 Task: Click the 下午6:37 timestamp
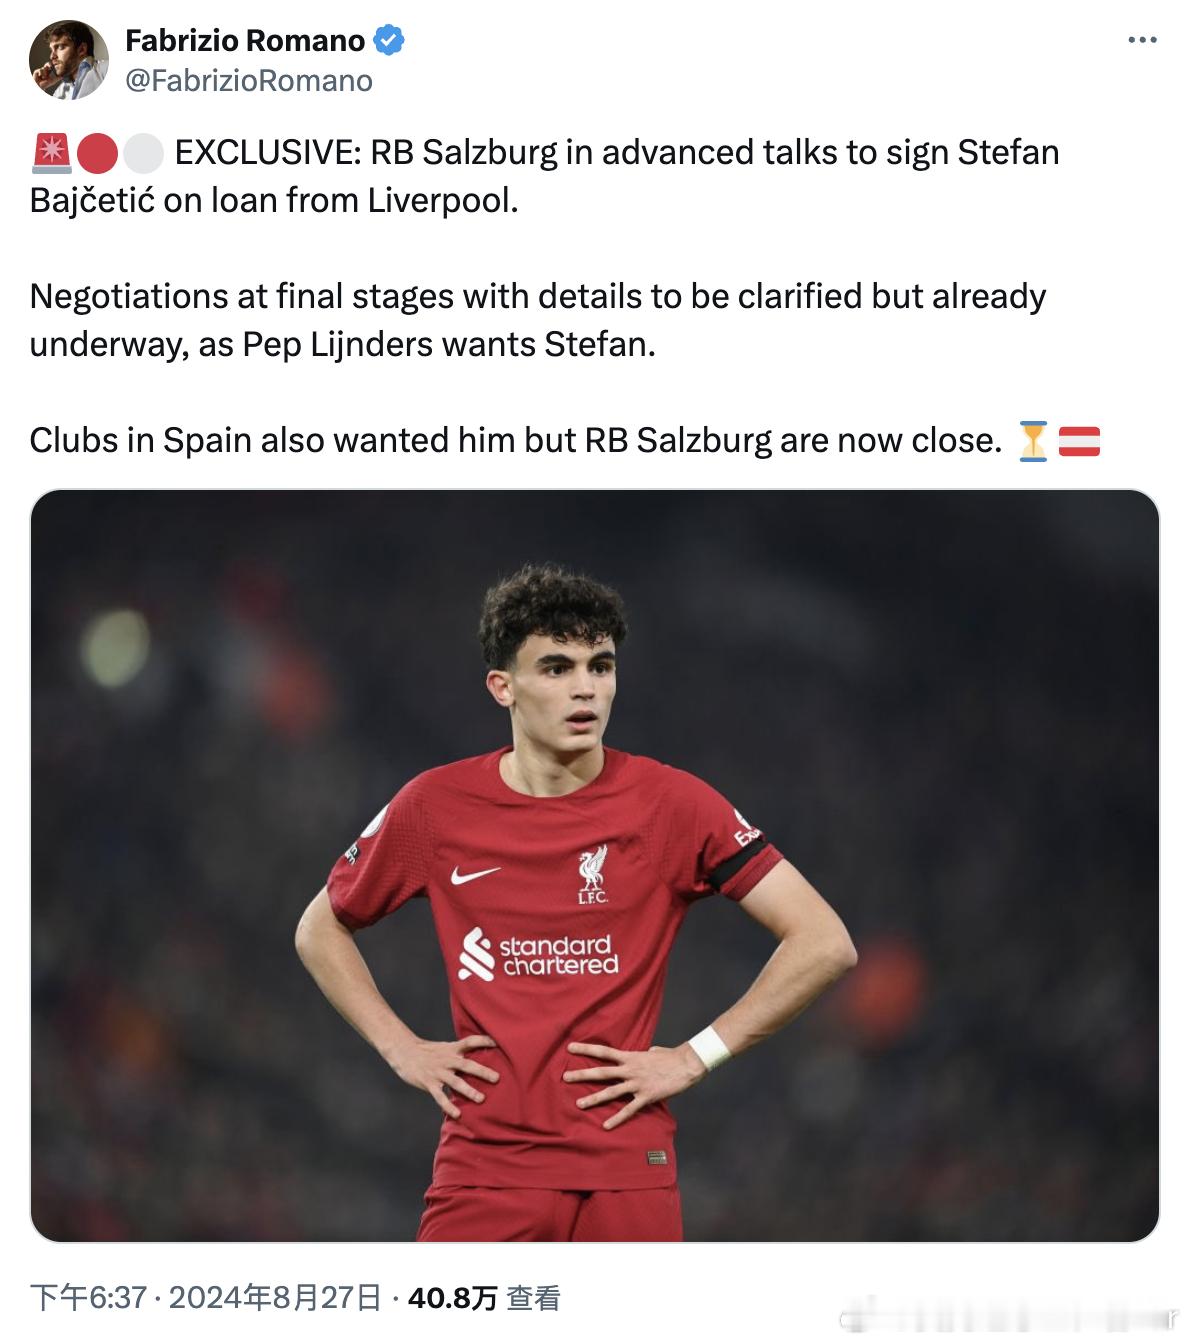(x=89, y=1298)
